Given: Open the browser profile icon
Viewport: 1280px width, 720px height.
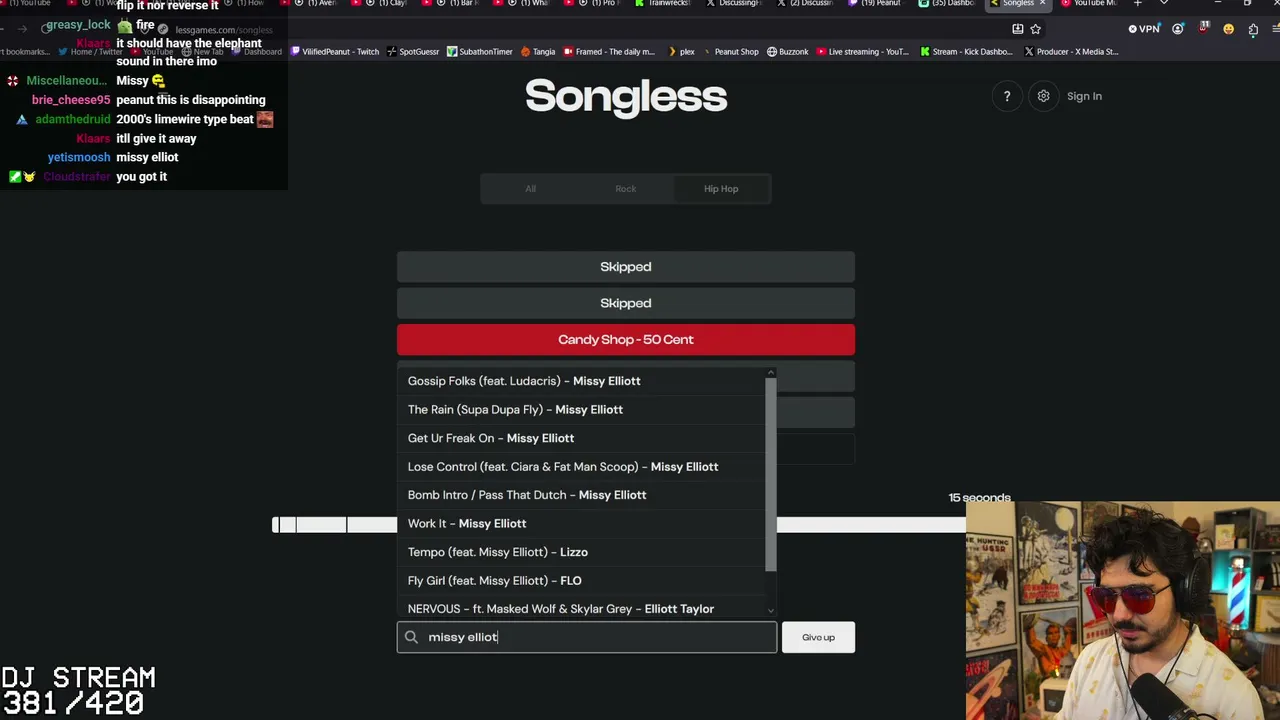Looking at the screenshot, I should pos(1178,29).
